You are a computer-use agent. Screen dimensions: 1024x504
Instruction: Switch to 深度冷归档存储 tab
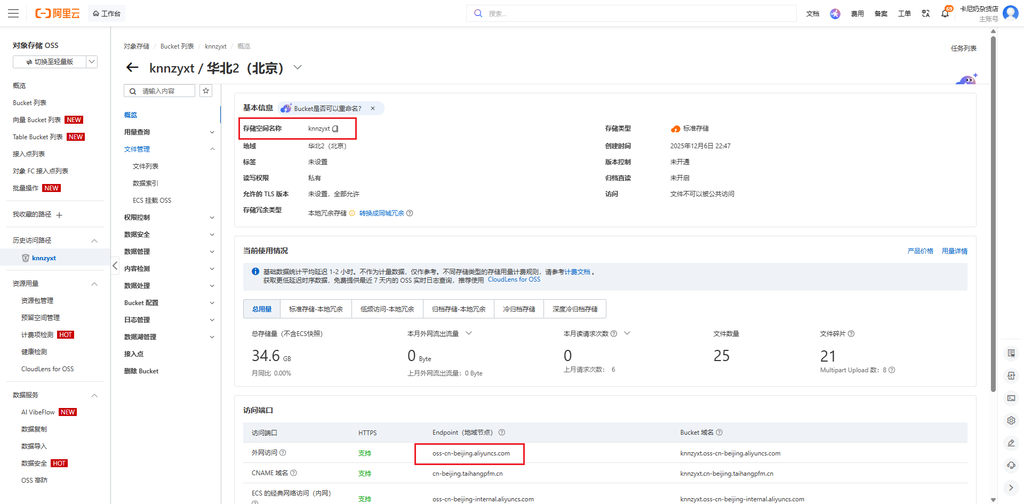(575, 309)
